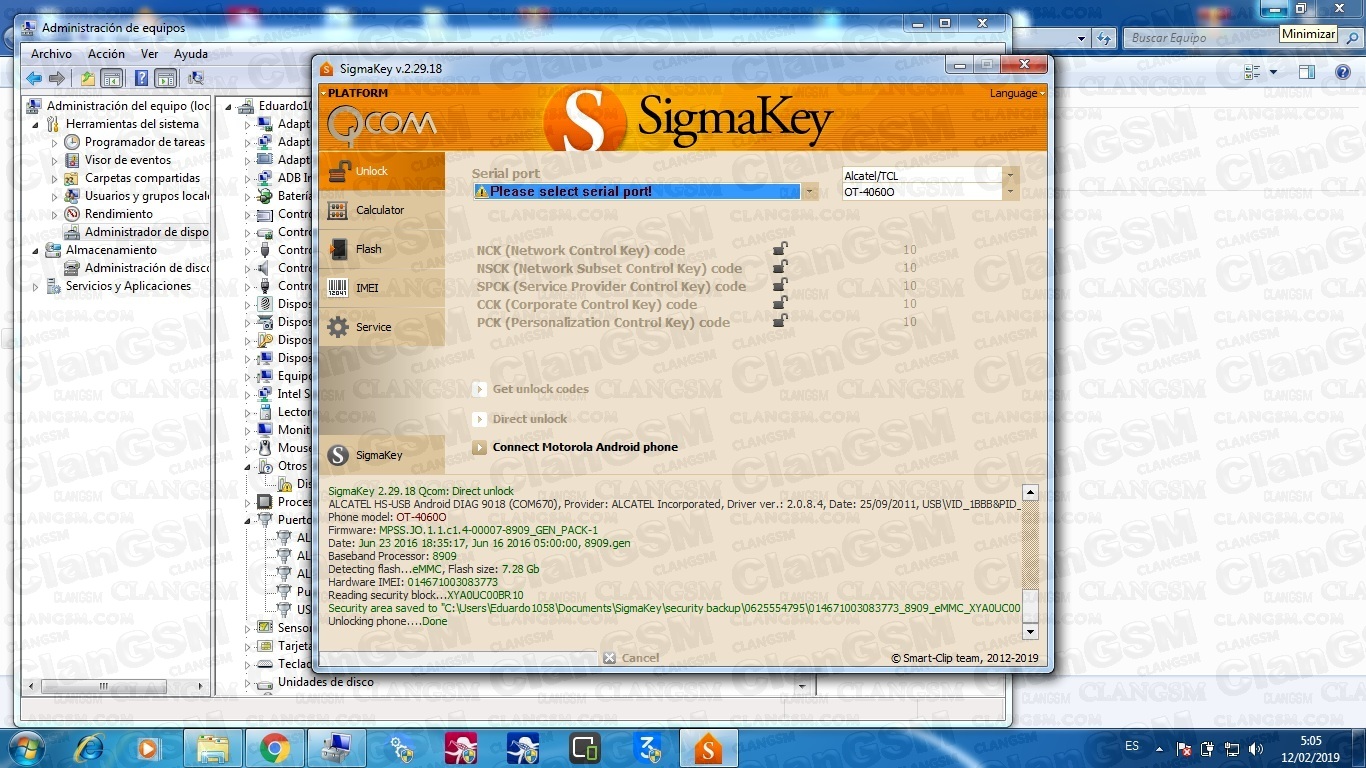The height and width of the screenshot is (768, 1366).
Task: Select the SigmaKey sidebar entry
Action: click(x=381, y=455)
